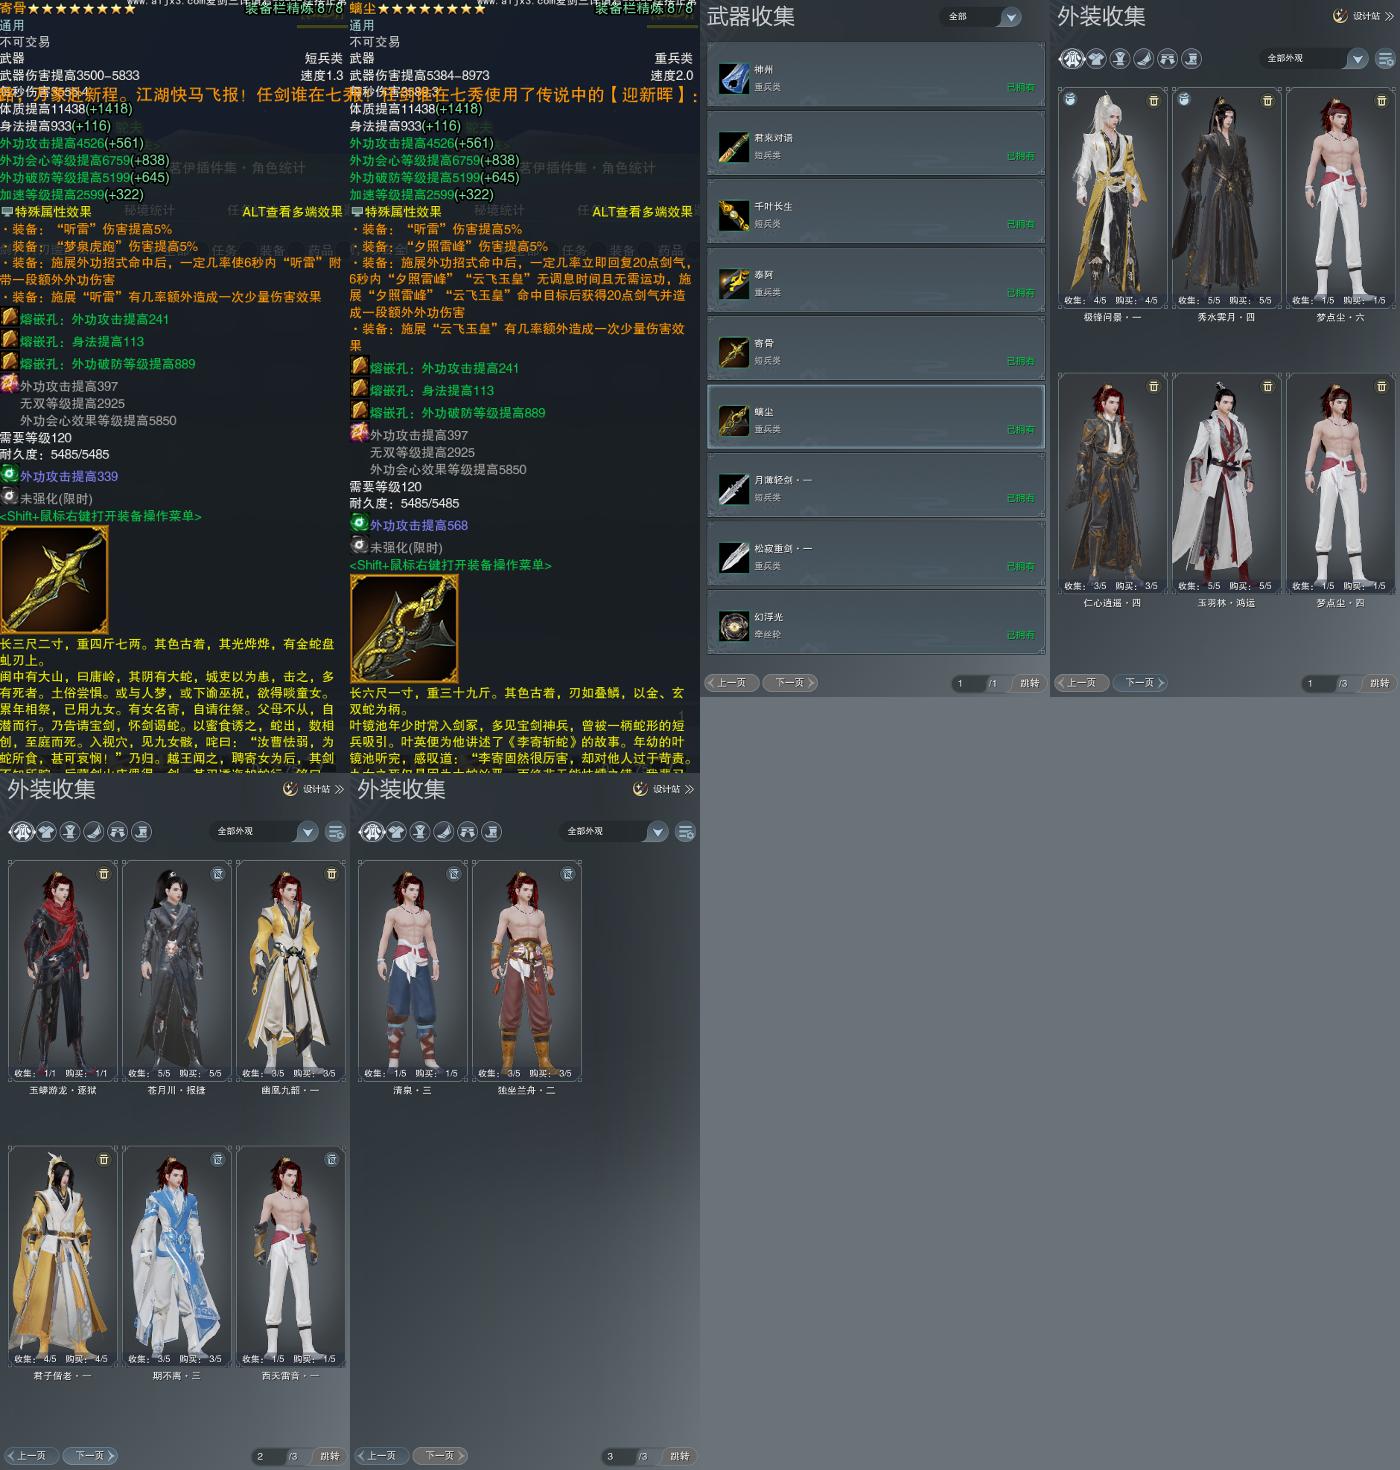The image size is (1400, 1470).
Task: Click corner badge icon on 清泉·三 card
Action: 453,874
